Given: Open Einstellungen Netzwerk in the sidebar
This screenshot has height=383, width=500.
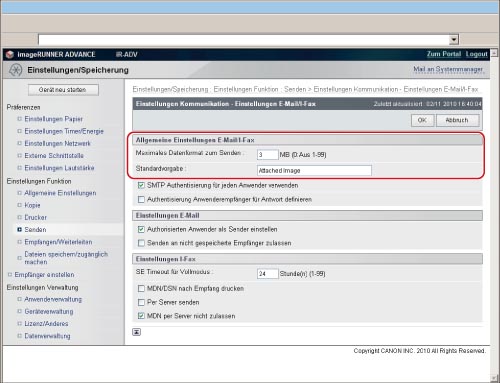Looking at the screenshot, I should 57,143.
